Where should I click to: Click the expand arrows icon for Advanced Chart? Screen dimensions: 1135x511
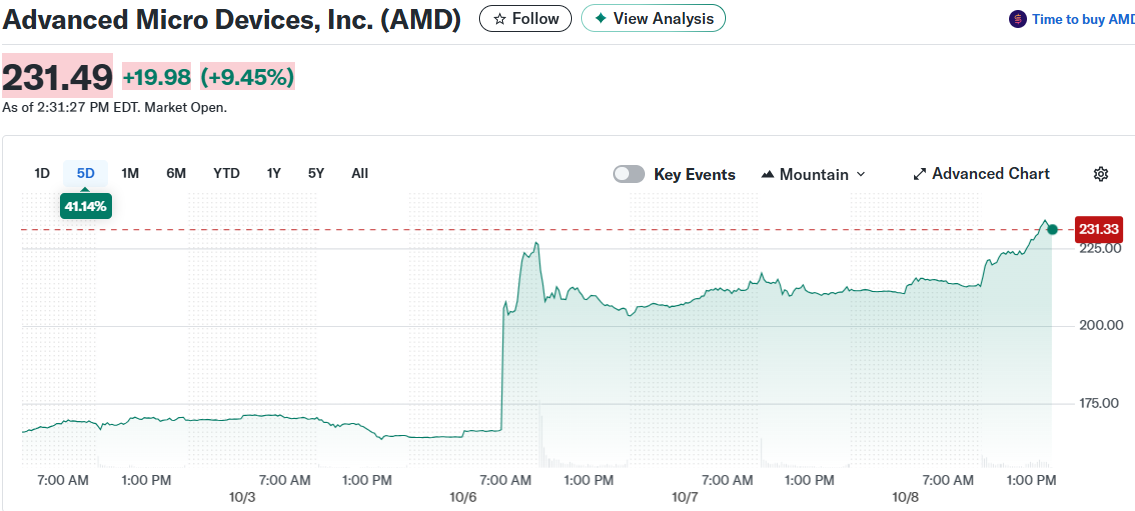[920, 174]
